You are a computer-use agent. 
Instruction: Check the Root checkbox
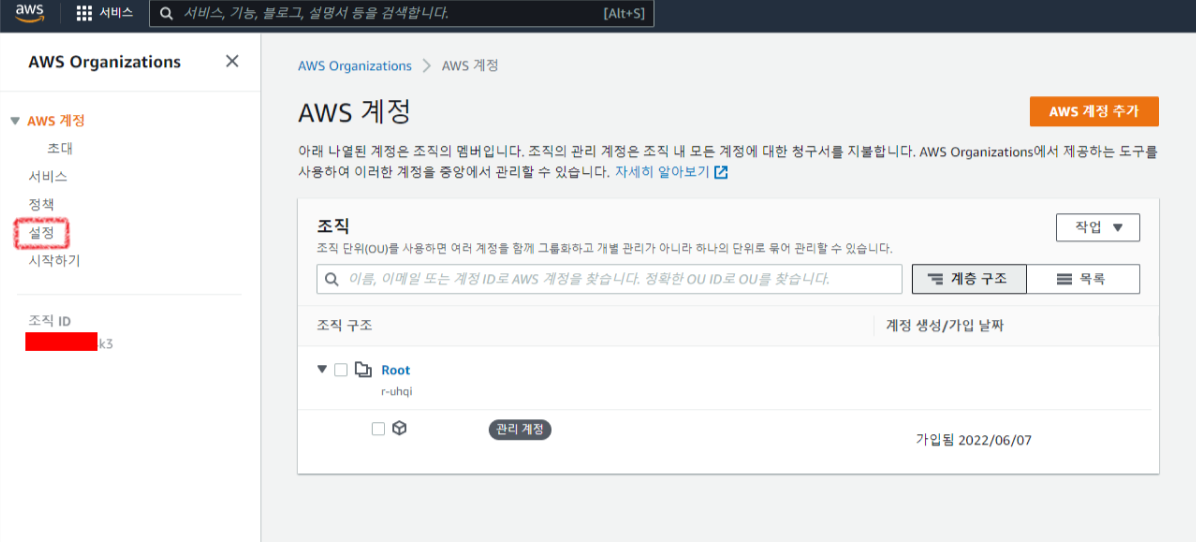click(x=341, y=370)
